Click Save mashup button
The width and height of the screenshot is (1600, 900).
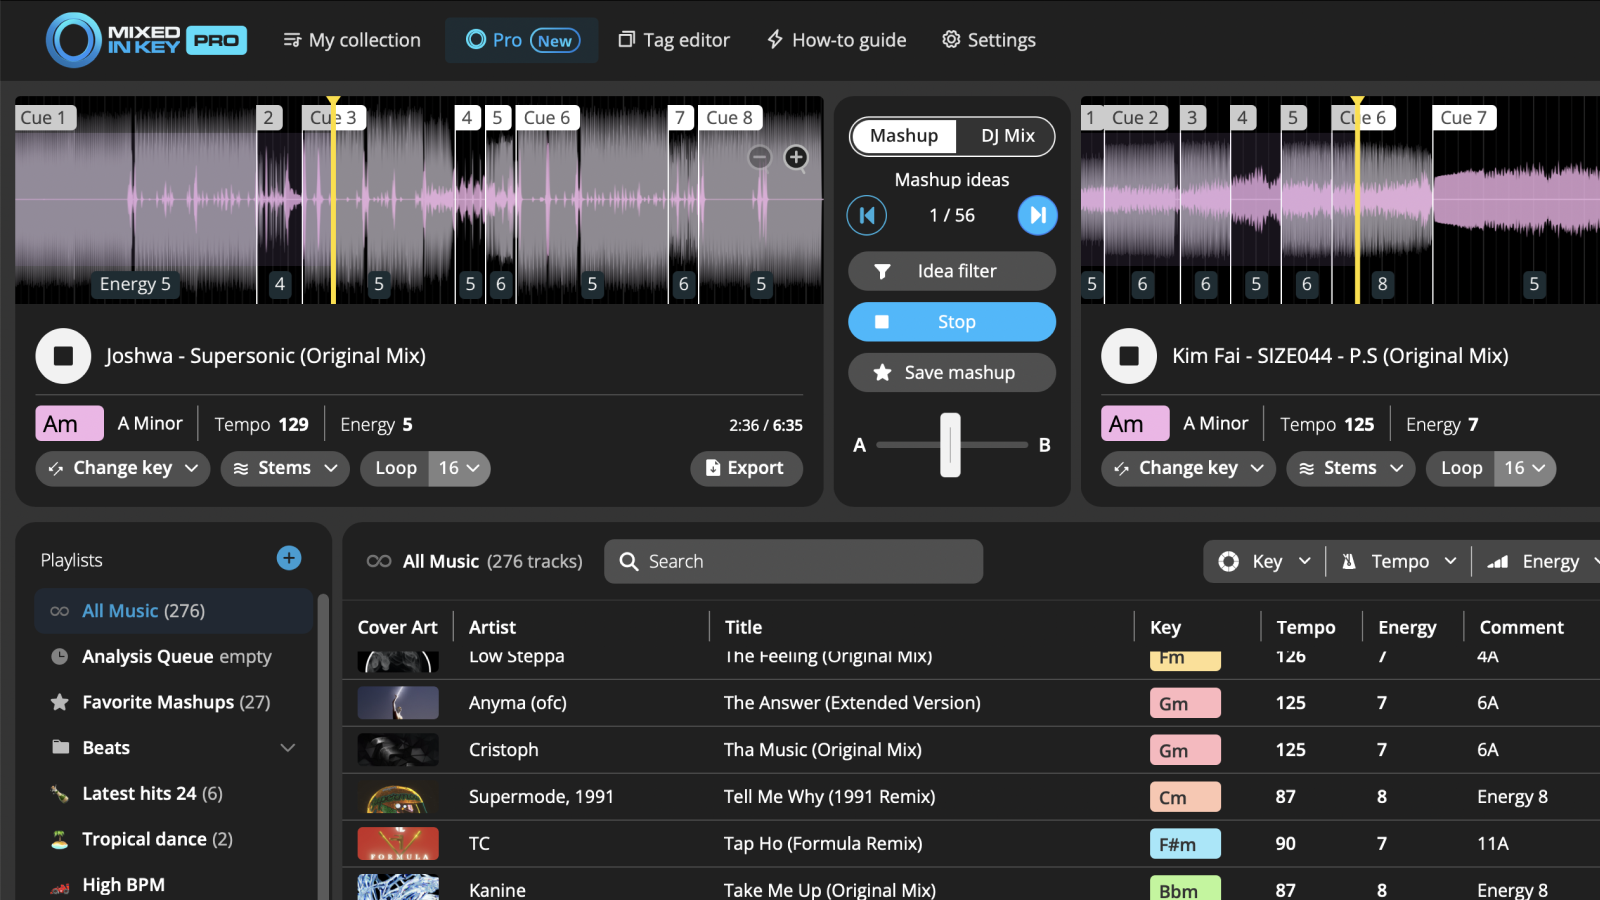pos(952,373)
